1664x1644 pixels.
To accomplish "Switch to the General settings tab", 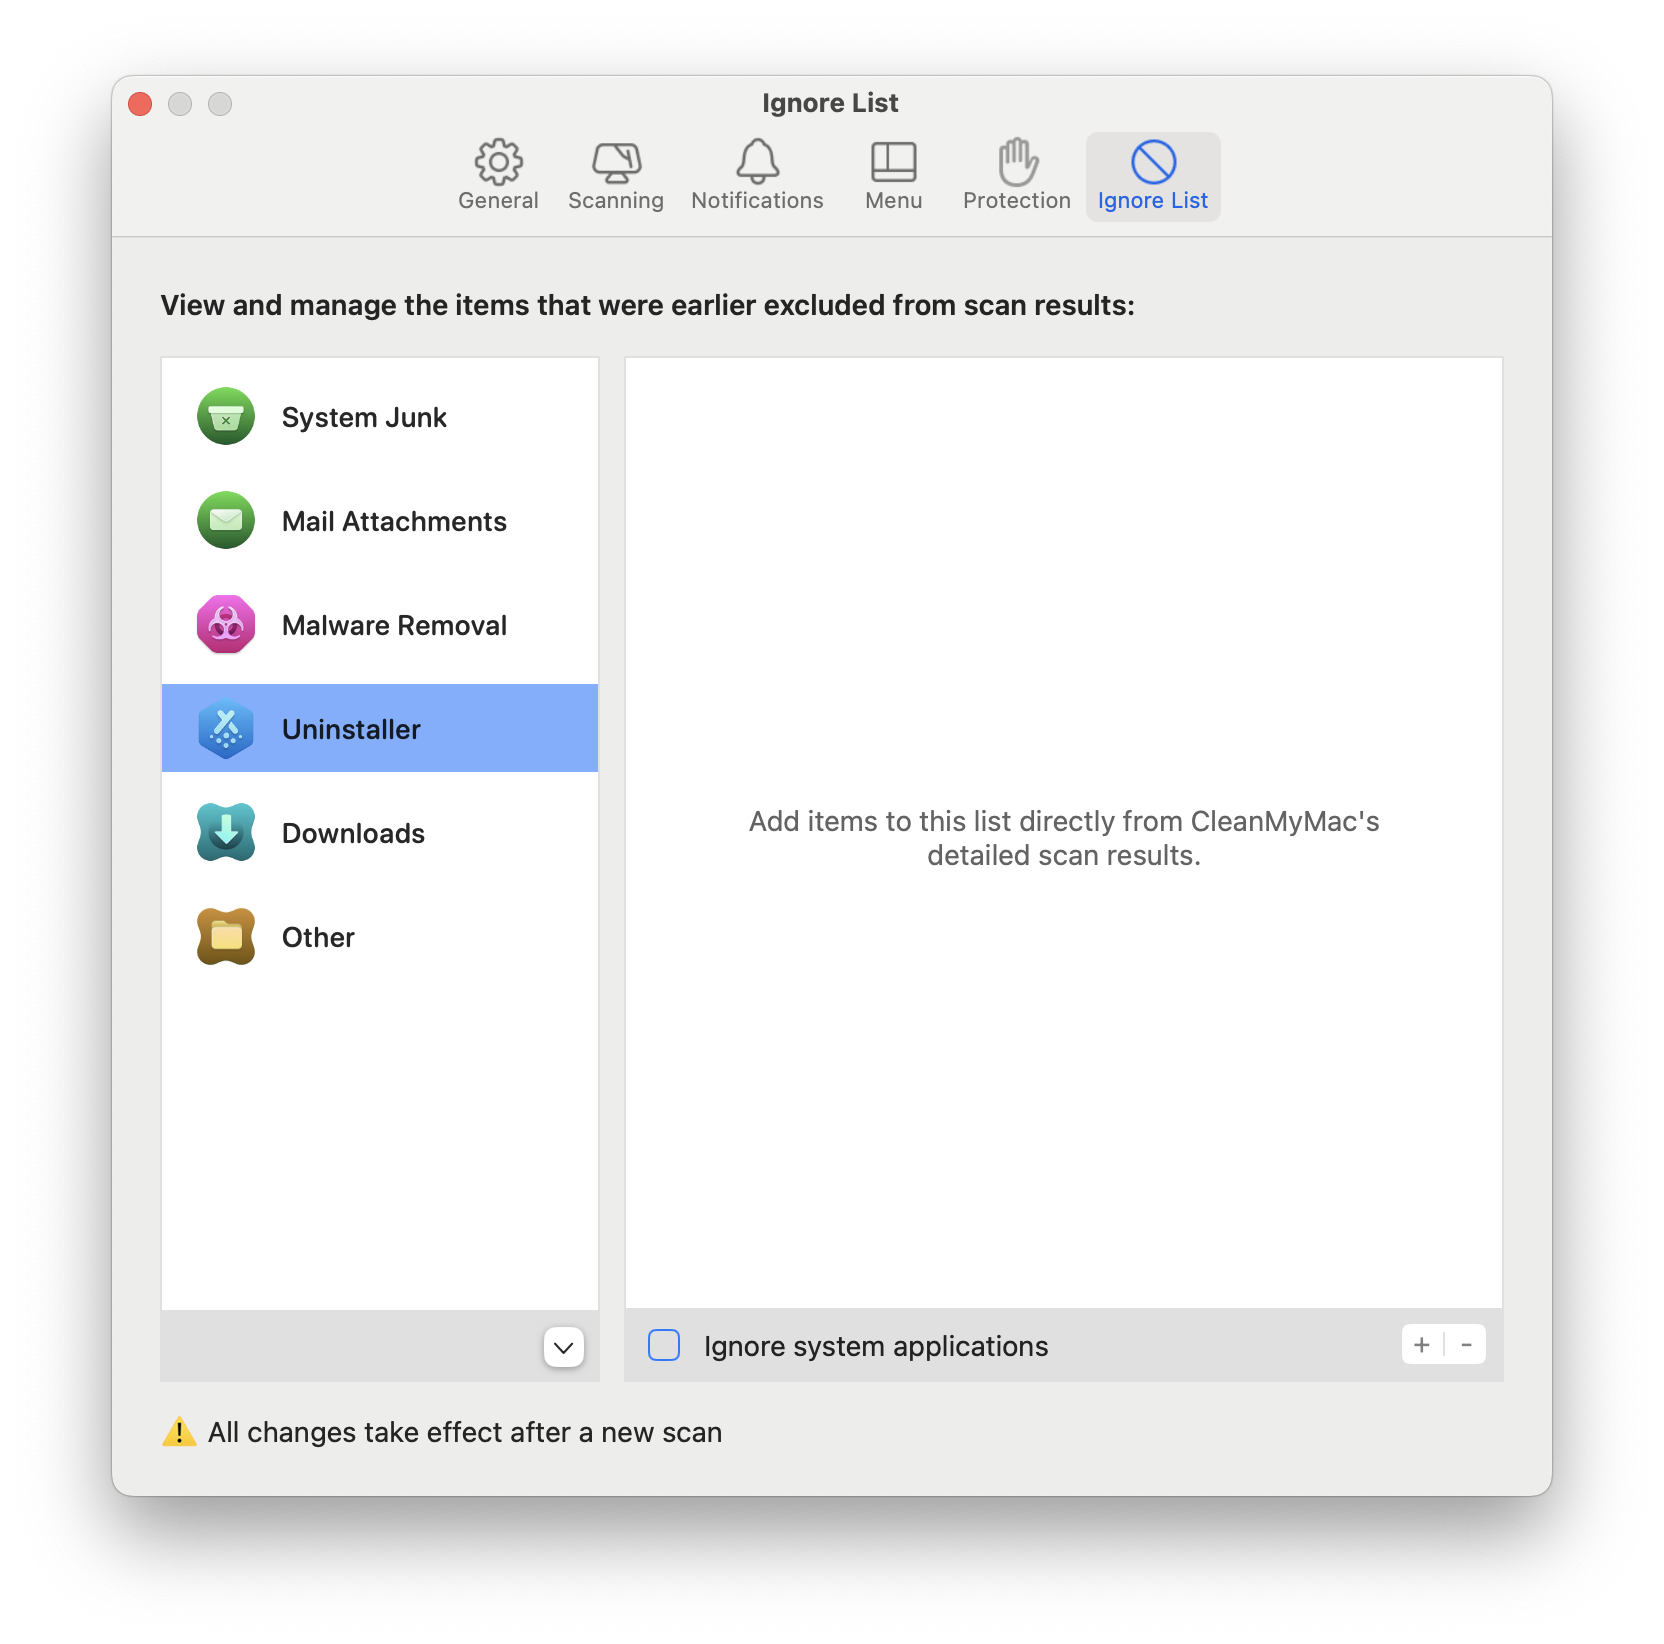I will click(x=498, y=175).
